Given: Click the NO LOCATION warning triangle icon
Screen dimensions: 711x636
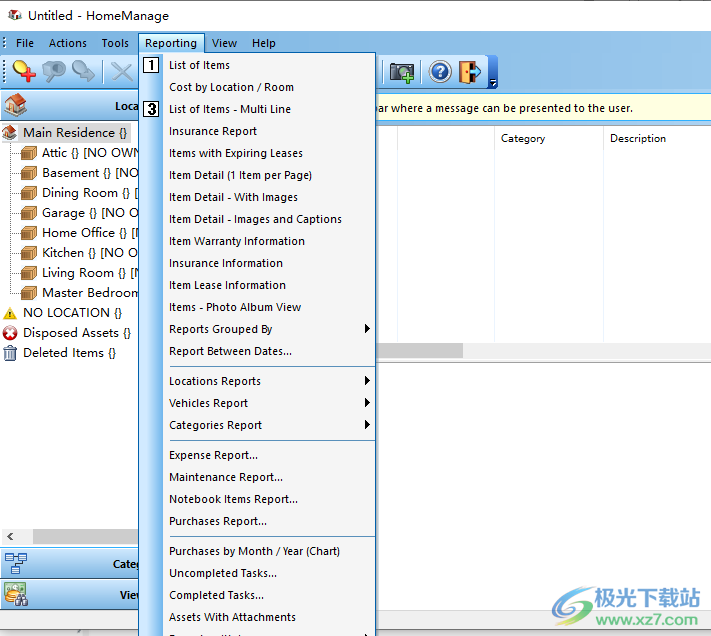Looking at the screenshot, I should click(10, 313).
